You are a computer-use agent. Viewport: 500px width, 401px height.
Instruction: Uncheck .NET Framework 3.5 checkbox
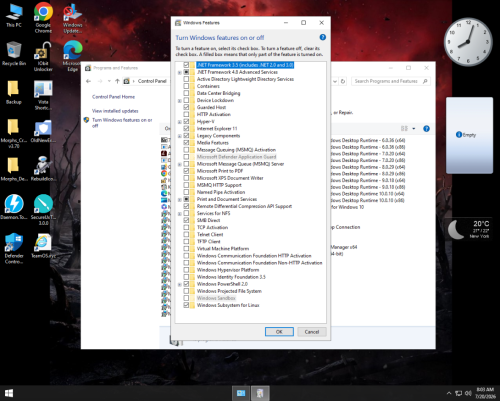click(x=186, y=65)
